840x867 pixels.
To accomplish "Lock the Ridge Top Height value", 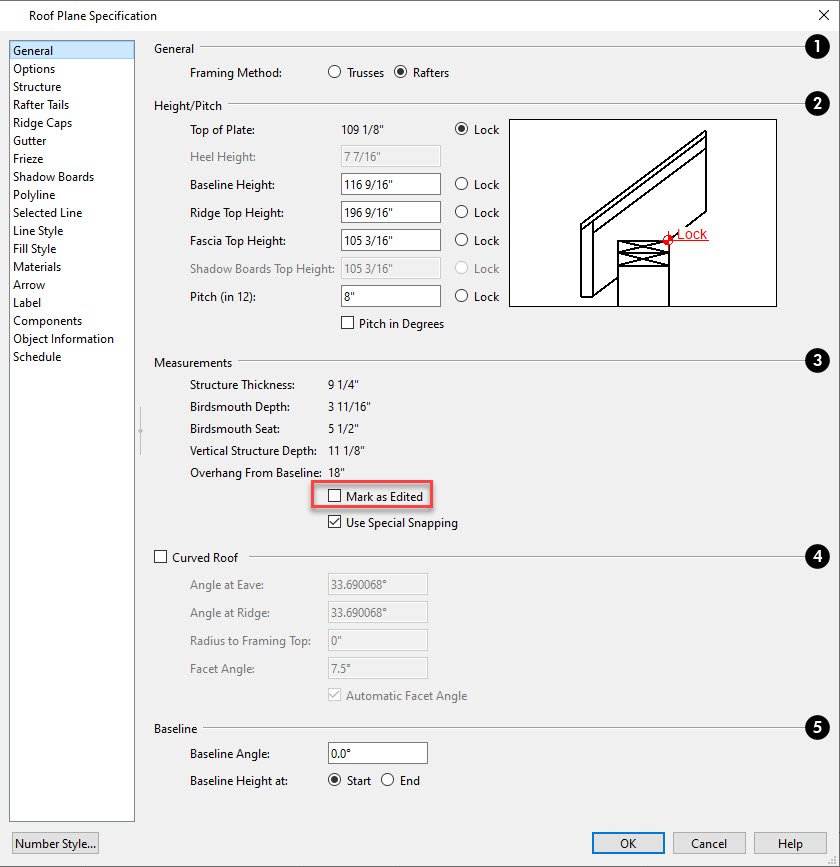I will (461, 212).
